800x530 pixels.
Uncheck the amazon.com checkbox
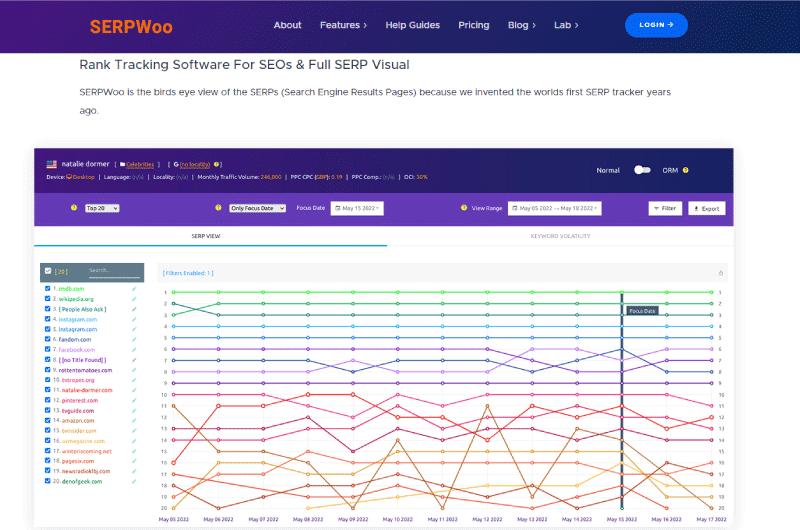point(47,420)
